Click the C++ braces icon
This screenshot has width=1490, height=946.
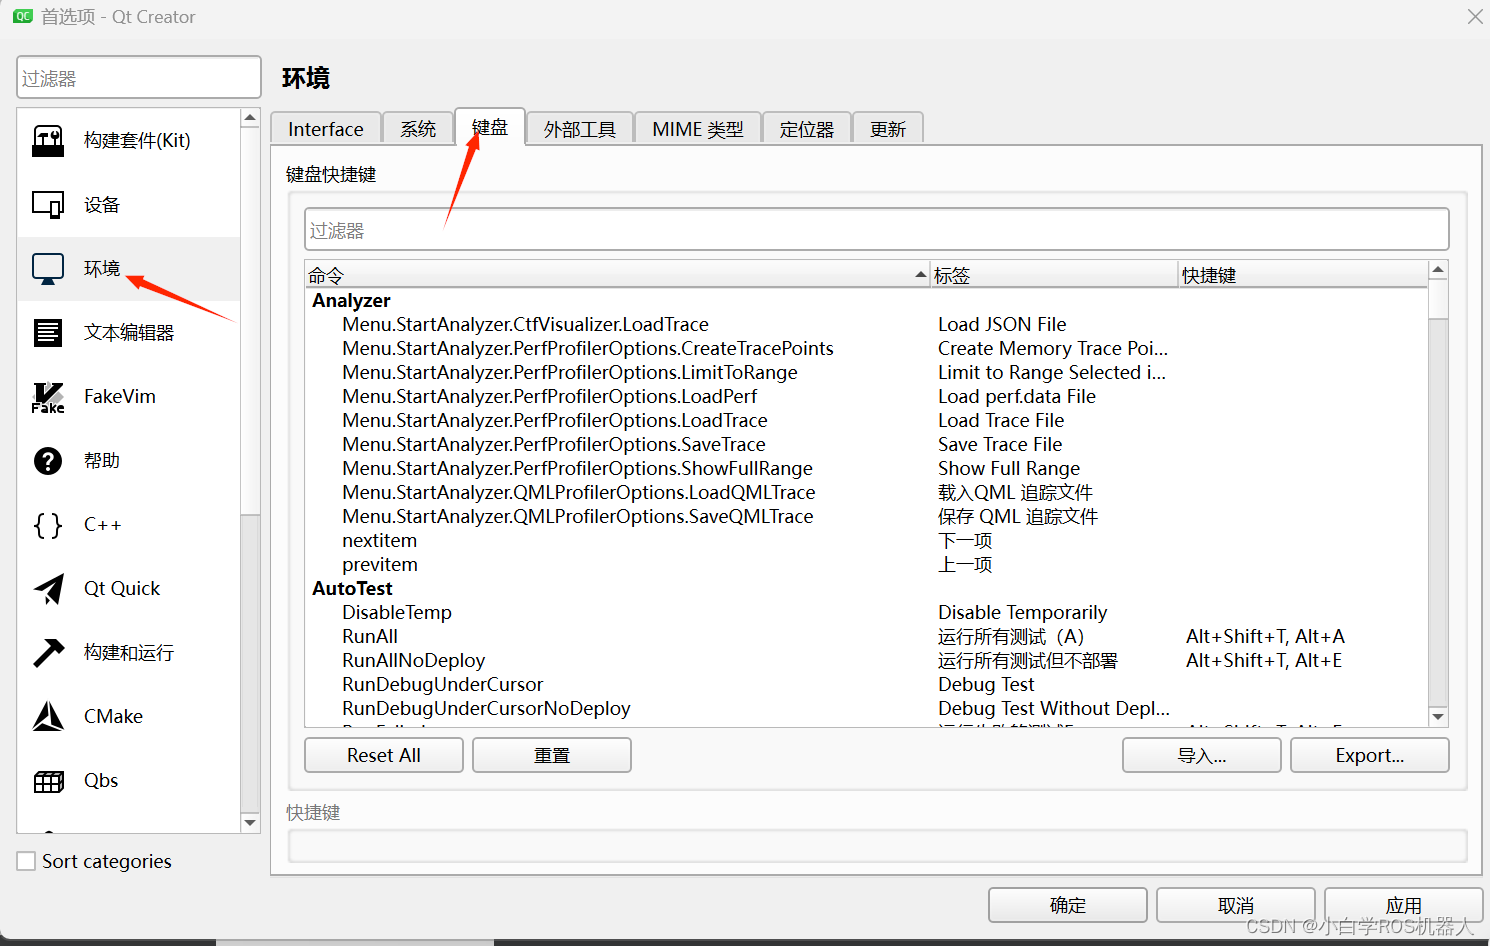pyautogui.click(x=48, y=525)
